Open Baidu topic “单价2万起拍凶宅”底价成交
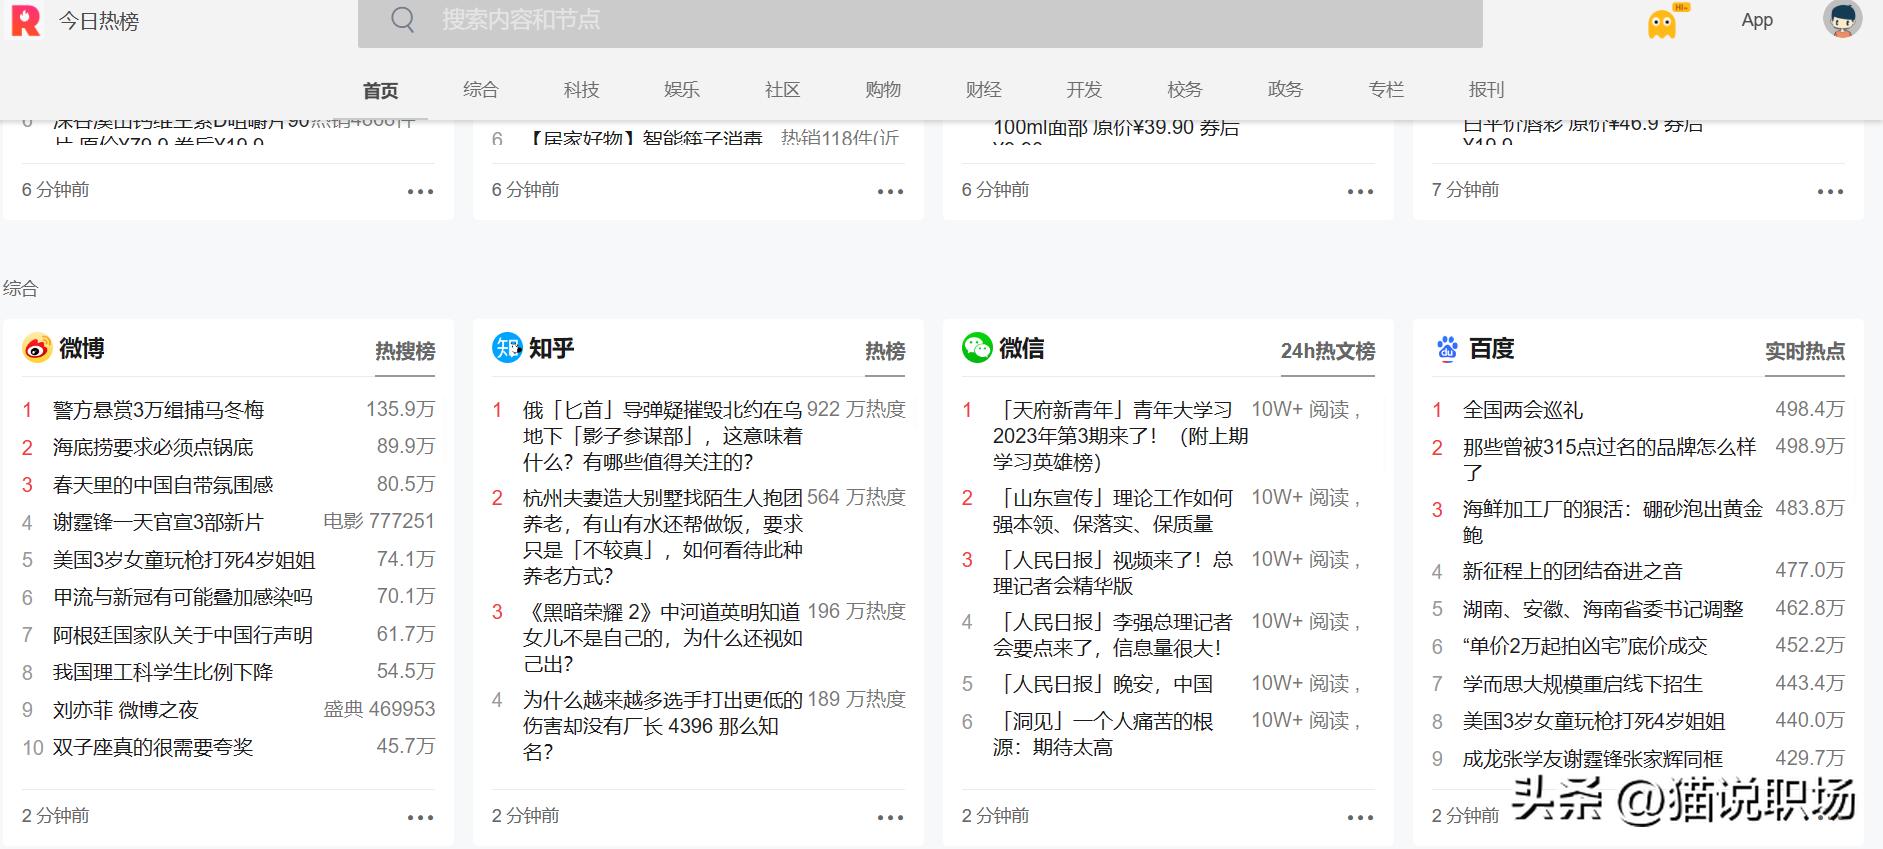 [x=1585, y=646]
